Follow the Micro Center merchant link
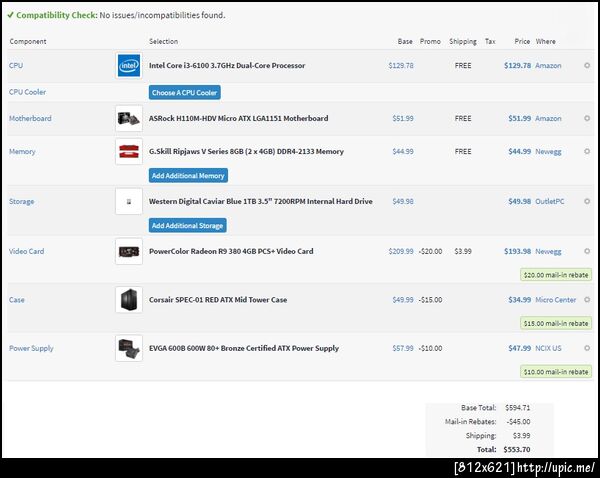This screenshot has width=600, height=478. 555,300
